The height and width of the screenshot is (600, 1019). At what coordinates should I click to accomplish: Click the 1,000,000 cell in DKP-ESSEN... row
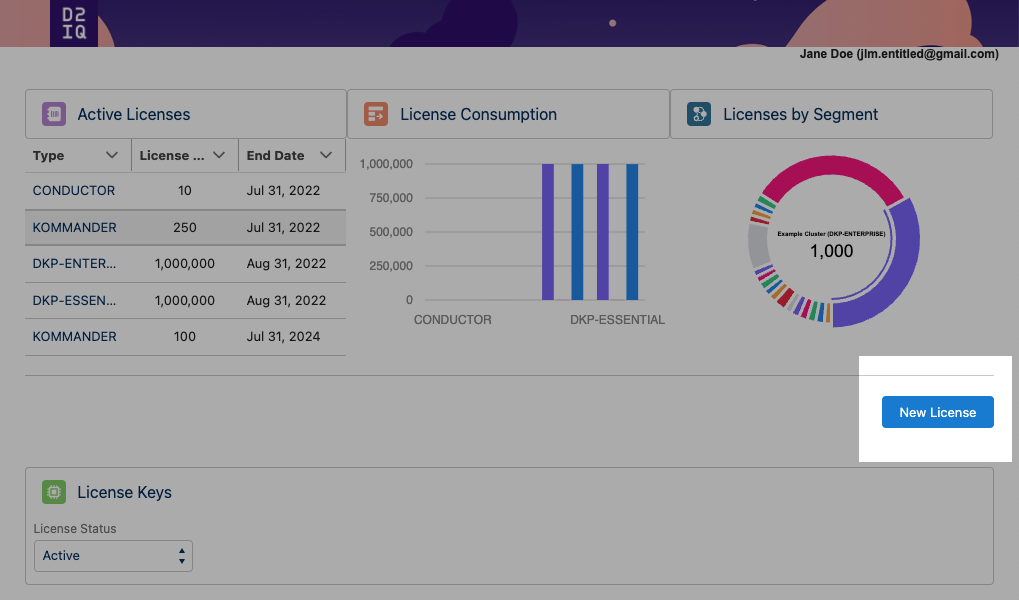pyautogui.click(x=185, y=300)
